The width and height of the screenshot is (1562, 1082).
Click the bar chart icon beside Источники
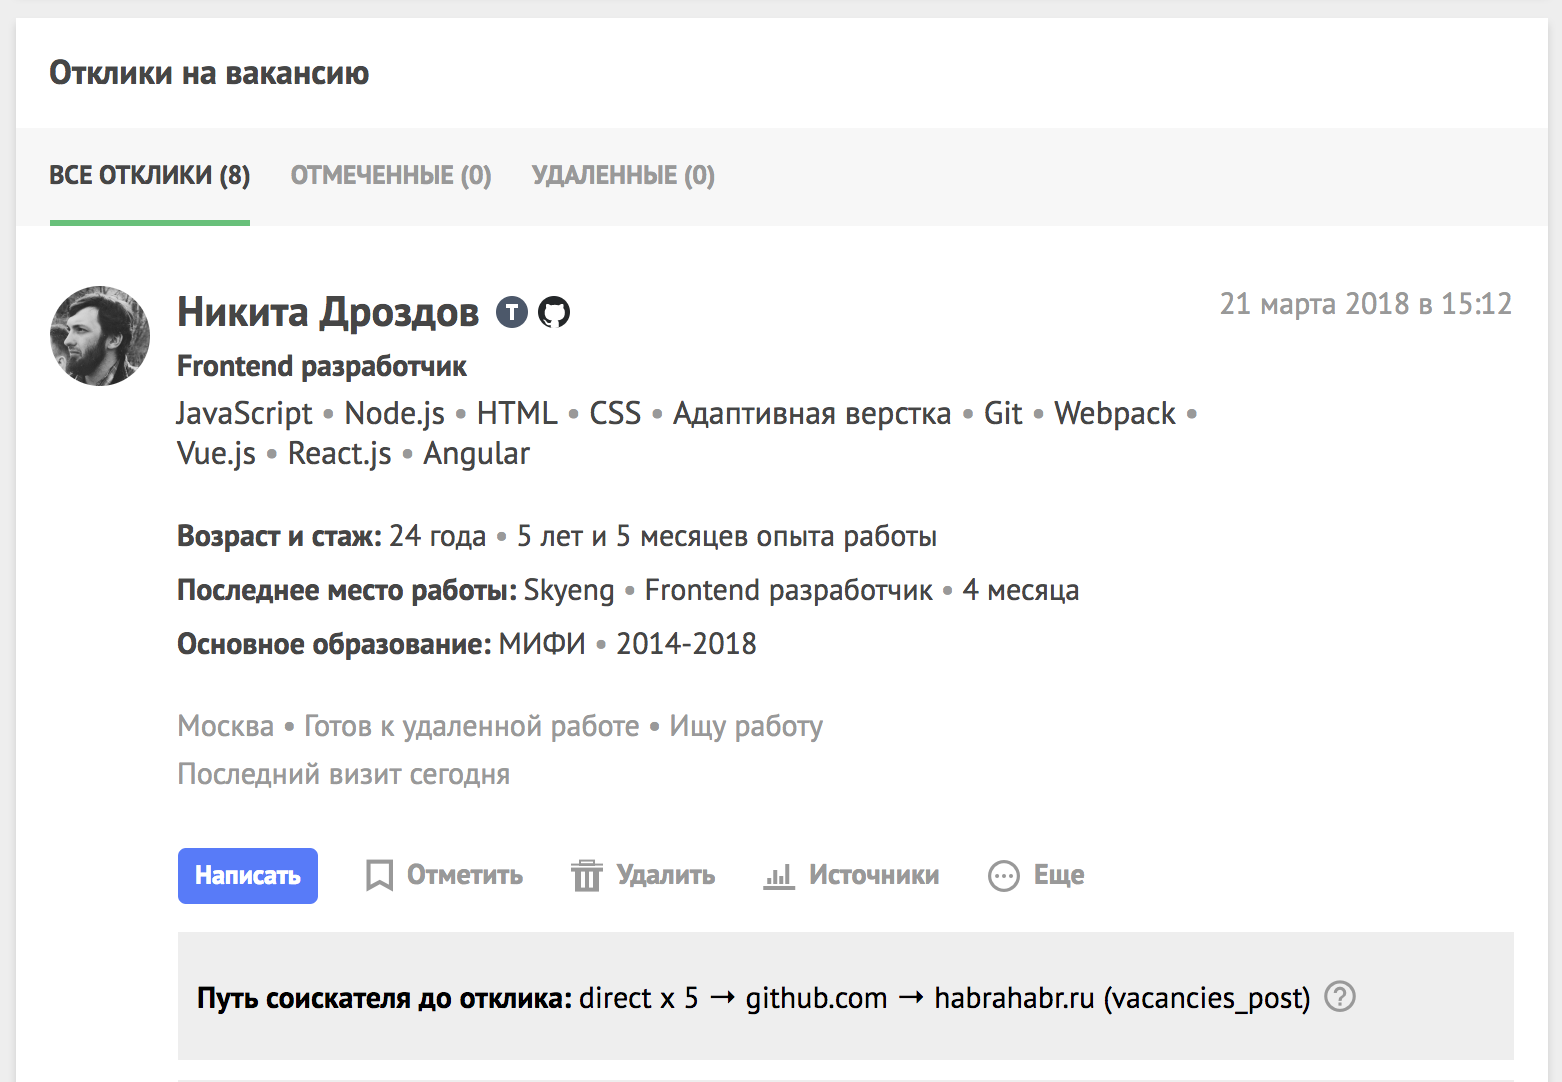[x=779, y=876]
